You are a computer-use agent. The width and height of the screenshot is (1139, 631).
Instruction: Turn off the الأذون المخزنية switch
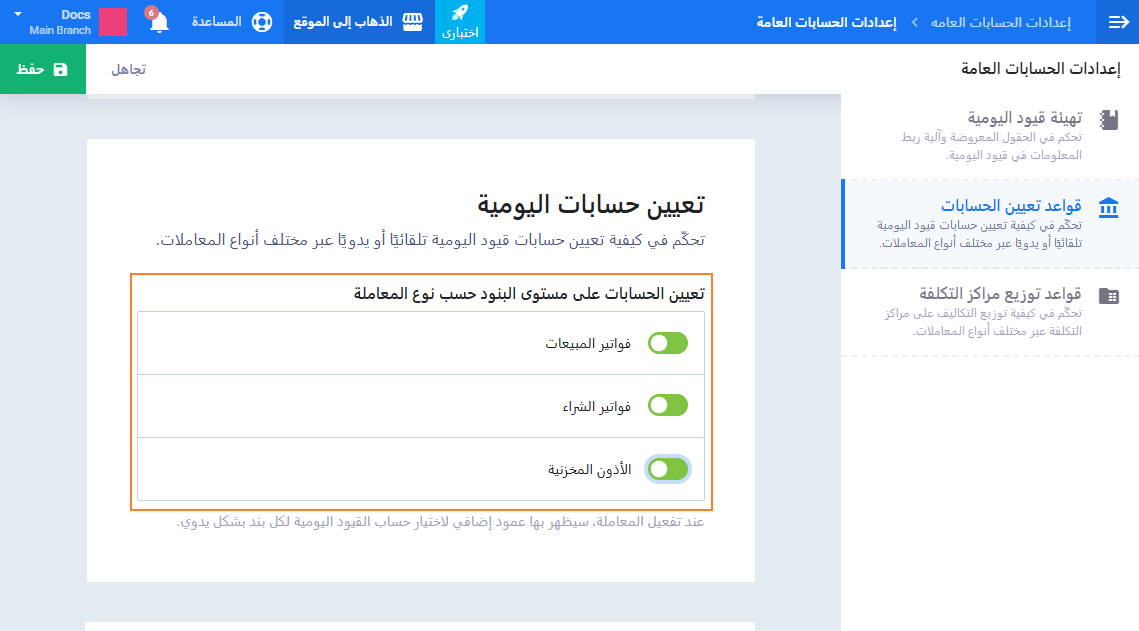click(x=668, y=468)
